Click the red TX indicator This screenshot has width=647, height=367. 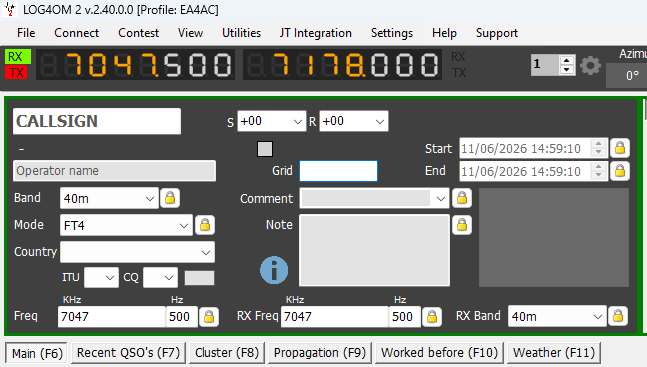tap(16, 72)
